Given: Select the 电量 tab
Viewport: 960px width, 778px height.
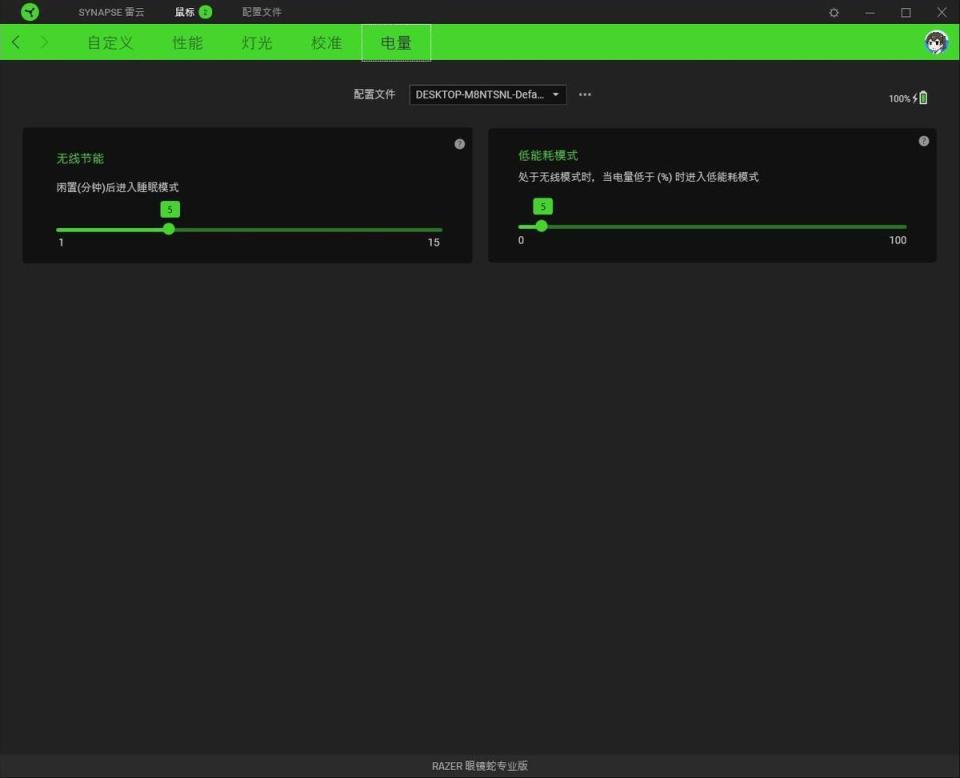Looking at the screenshot, I should (x=396, y=43).
